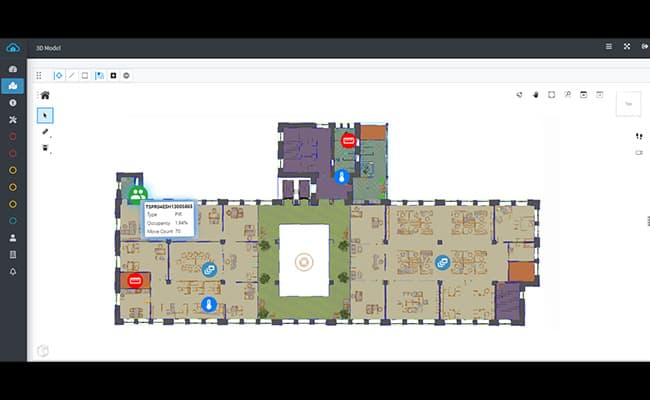Image resolution: width=650 pixels, height=400 pixels.
Task: Click the first red circle status indicator
Action: point(12,136)
